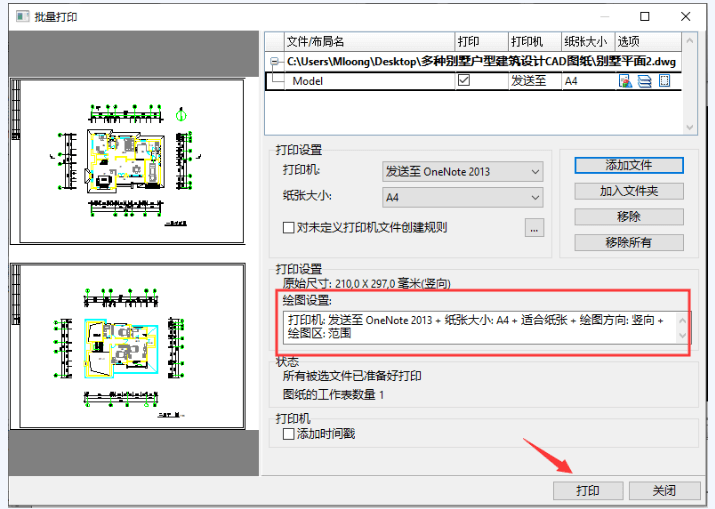715x509 pixels.
Task: Click the dashed rectangle icon in Model row
Action: pyautogui.click(x=664, y=81)
